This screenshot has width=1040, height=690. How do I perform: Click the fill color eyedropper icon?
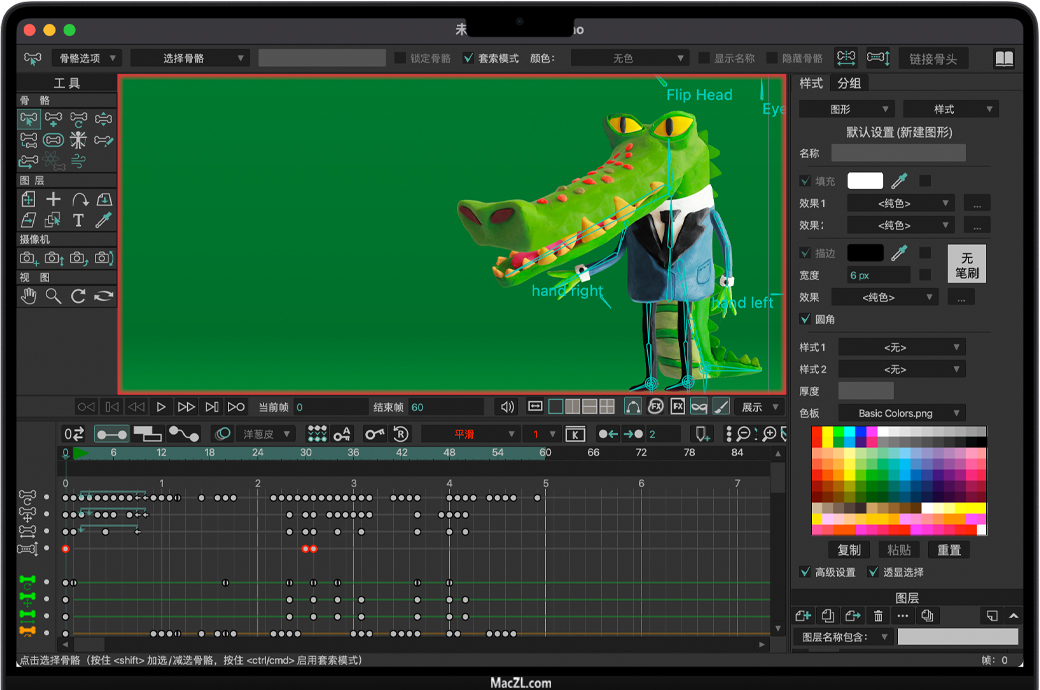(x=900, y=181)
